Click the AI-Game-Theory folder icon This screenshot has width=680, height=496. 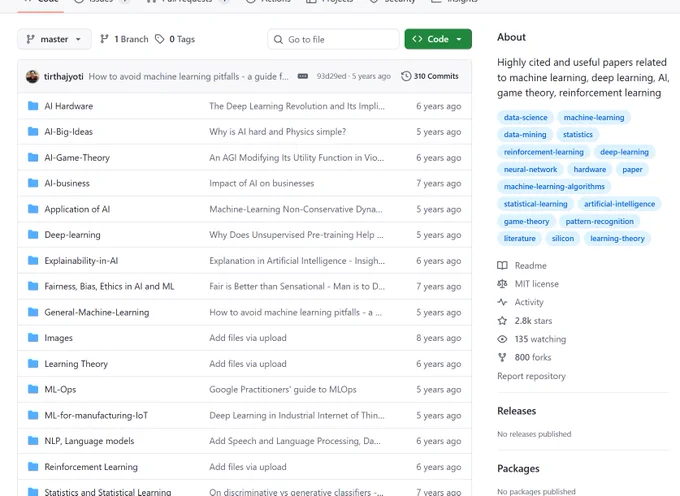pyautogui.click(x=33, y=157)
